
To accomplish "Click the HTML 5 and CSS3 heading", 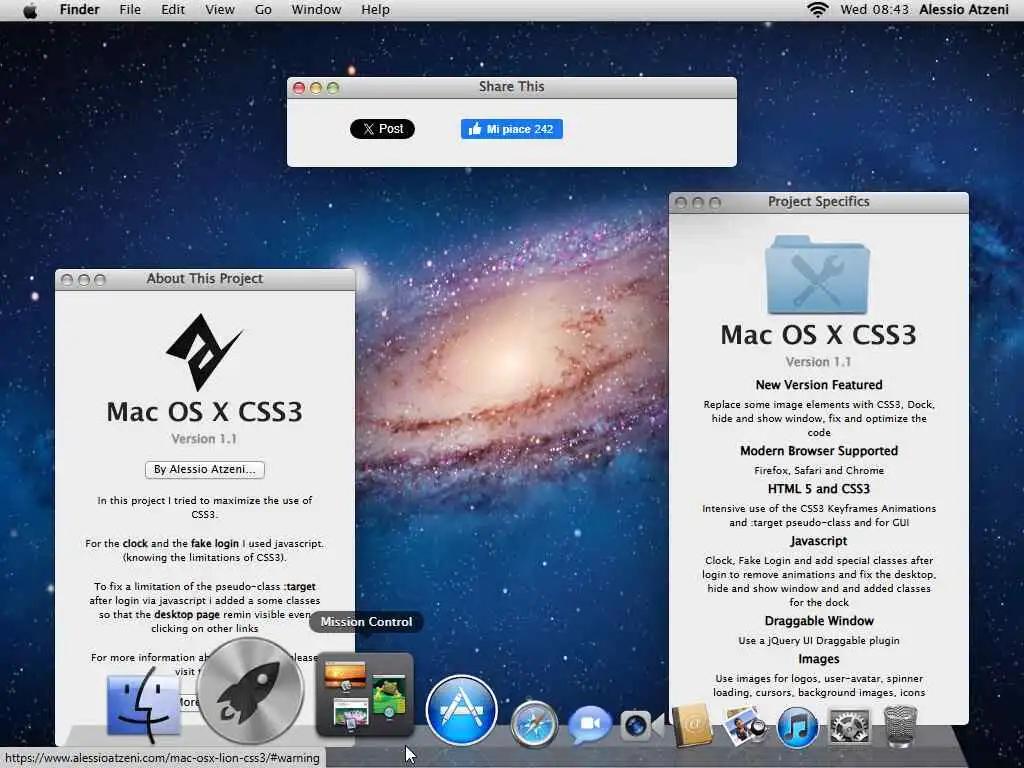I will point(819,488).
